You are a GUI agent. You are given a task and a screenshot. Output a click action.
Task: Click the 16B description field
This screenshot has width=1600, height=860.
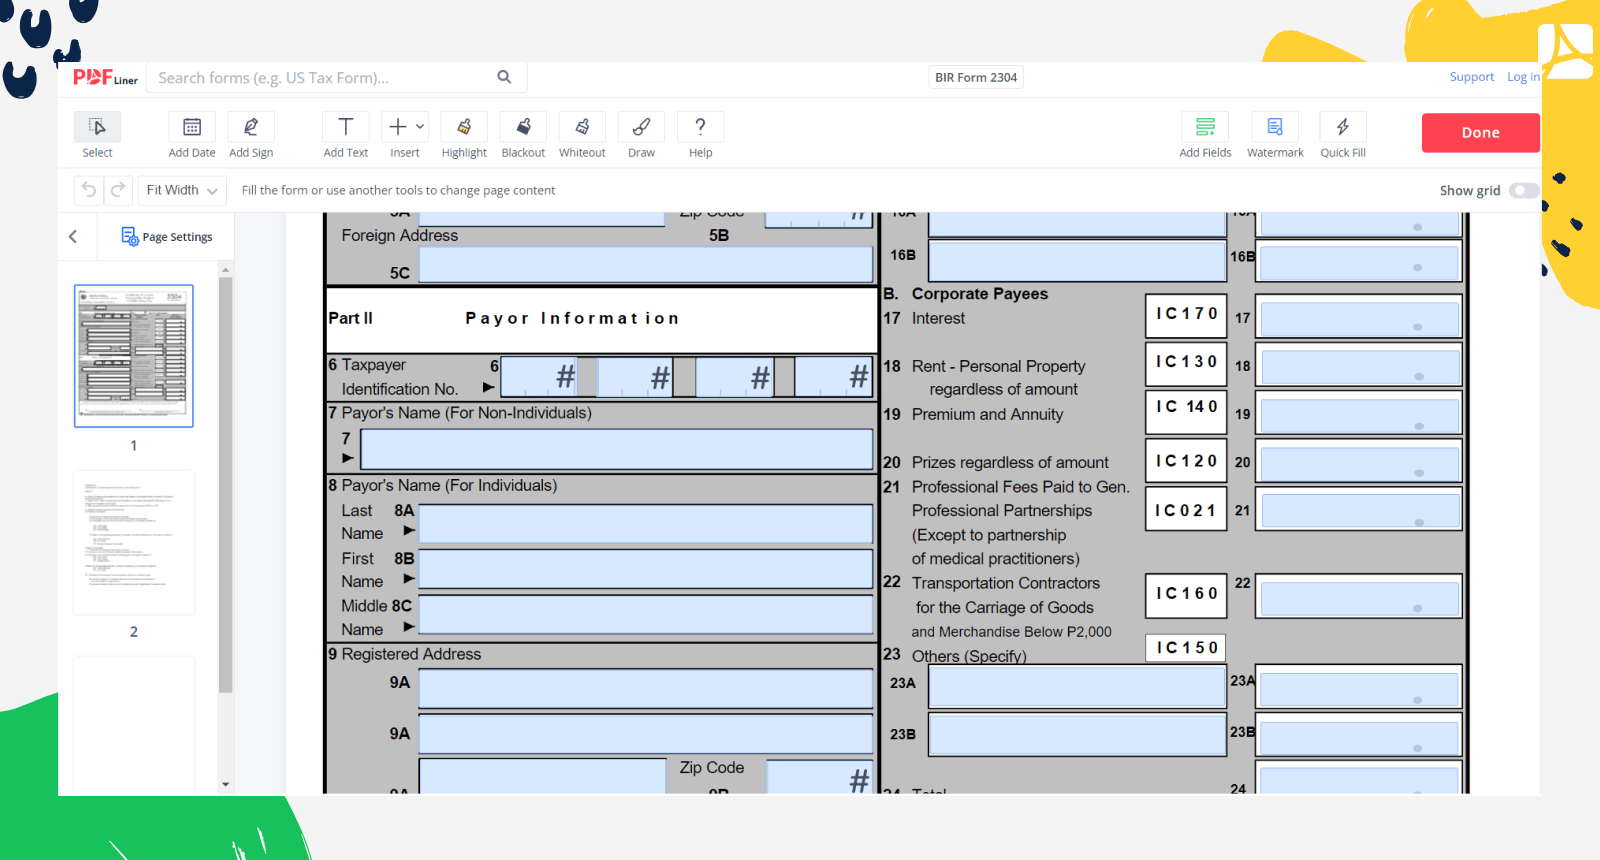pyautogui.click(x=1077, y=261)
